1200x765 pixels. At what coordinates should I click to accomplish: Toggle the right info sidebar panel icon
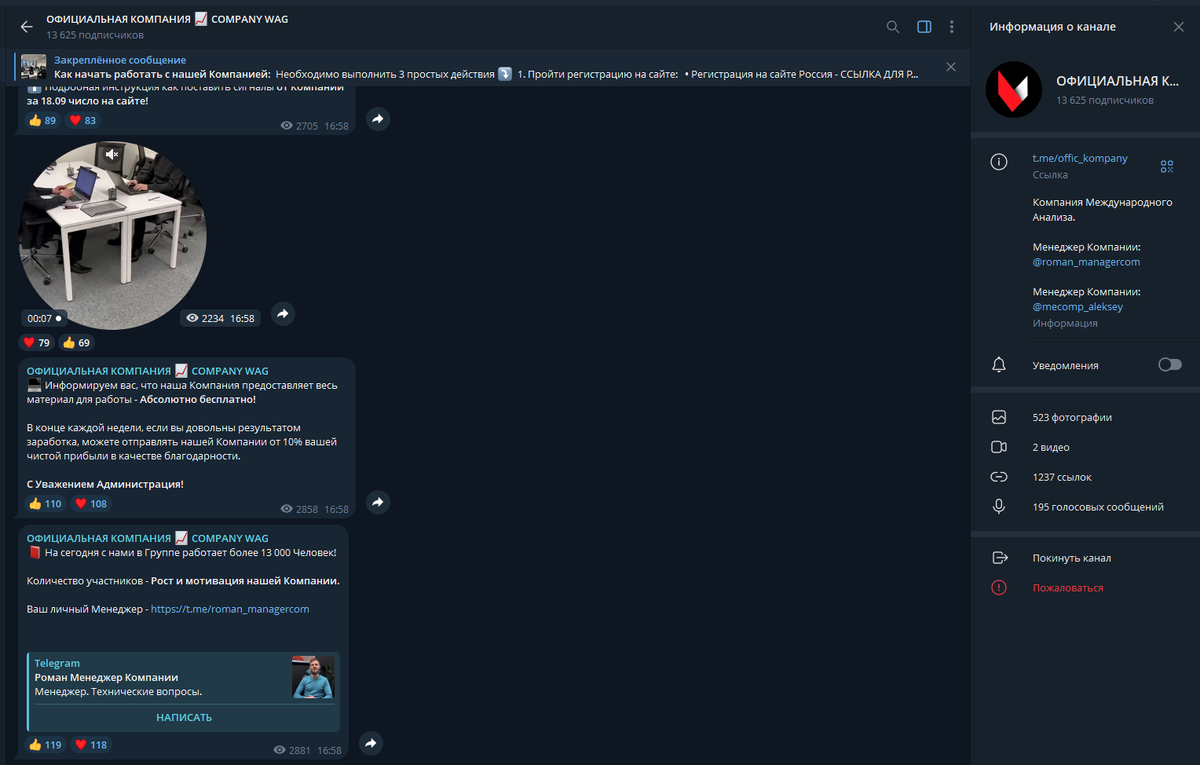pyautogui.click(x=924, y=27)
